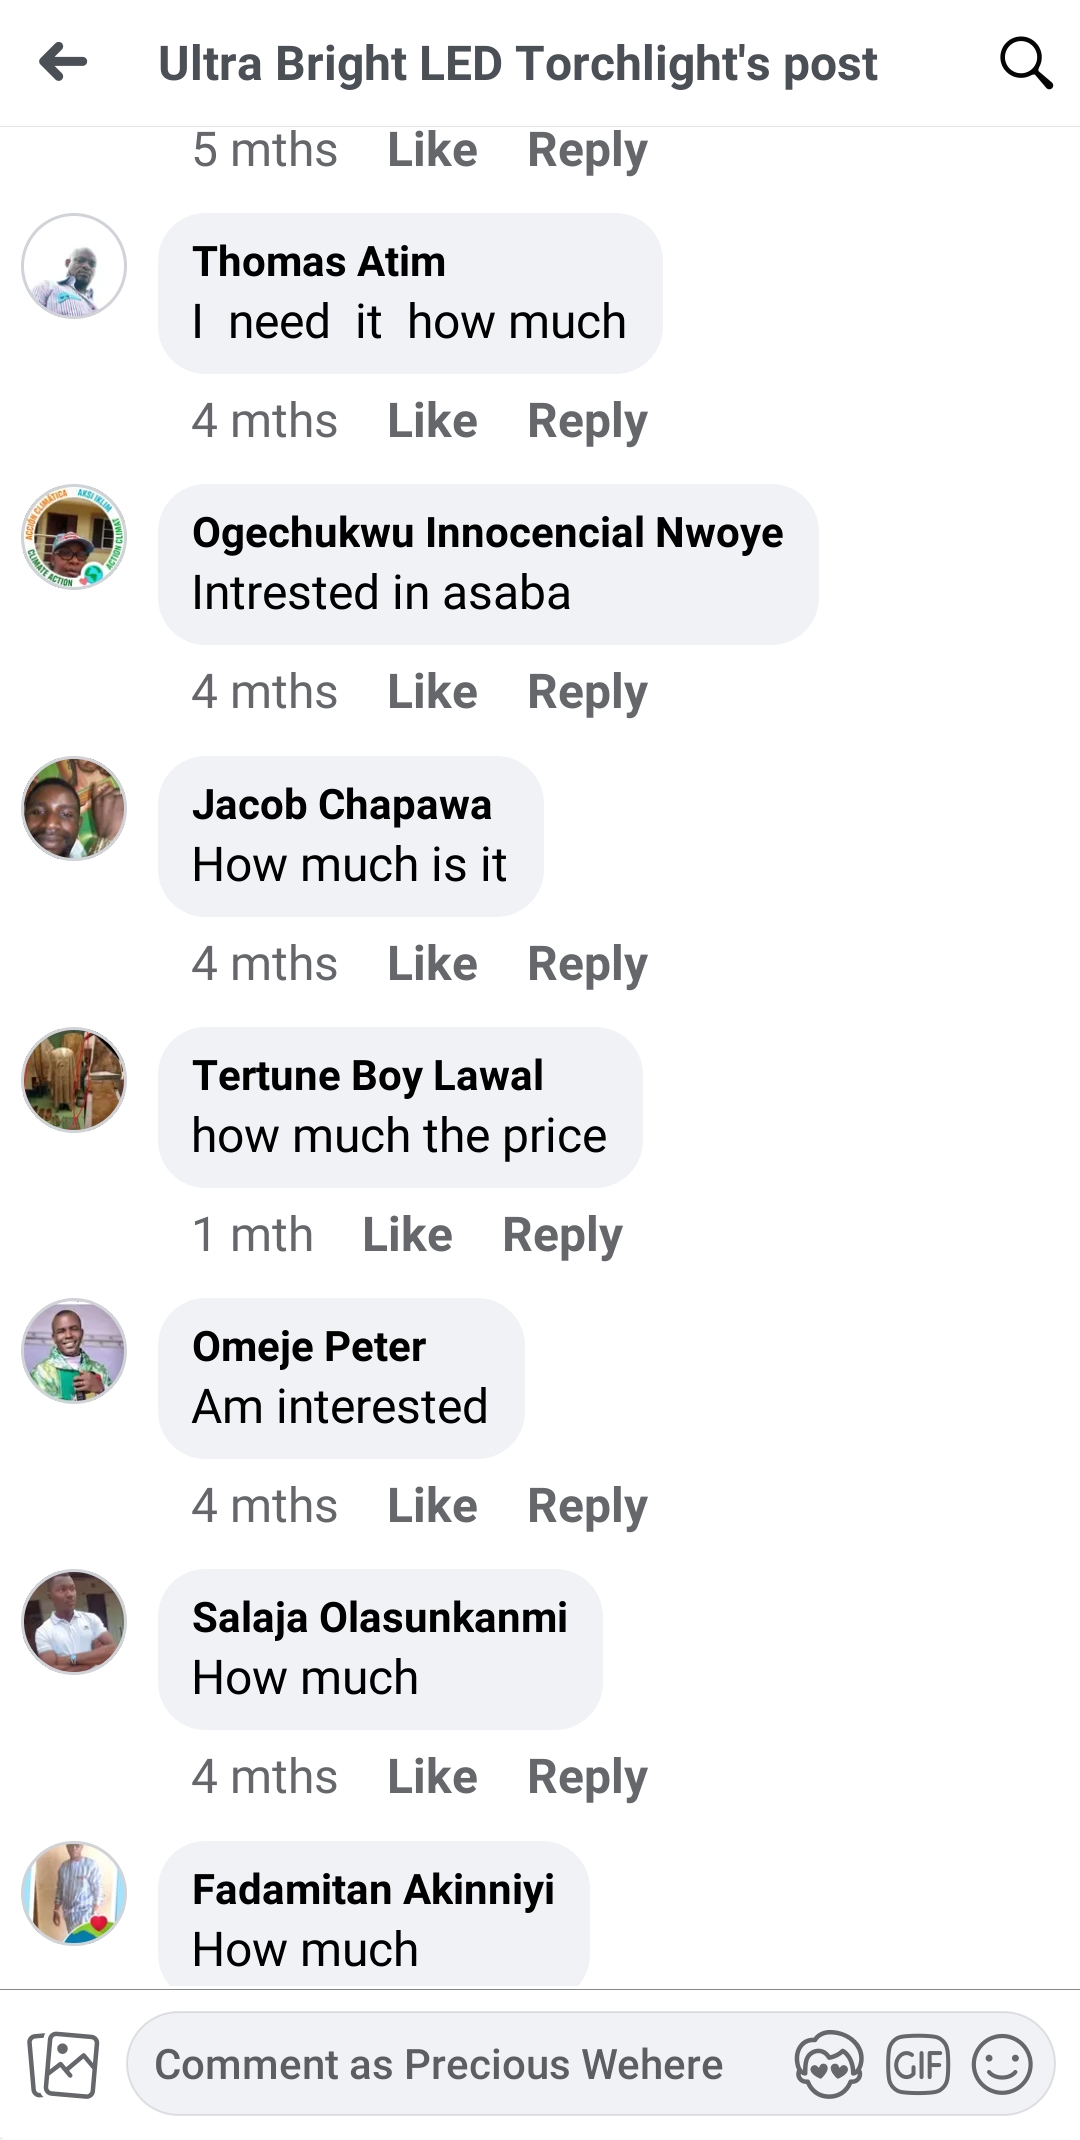Like Thomas Atim's comment
Viewport: 1080px width, 2140px height.
(432, 421)
